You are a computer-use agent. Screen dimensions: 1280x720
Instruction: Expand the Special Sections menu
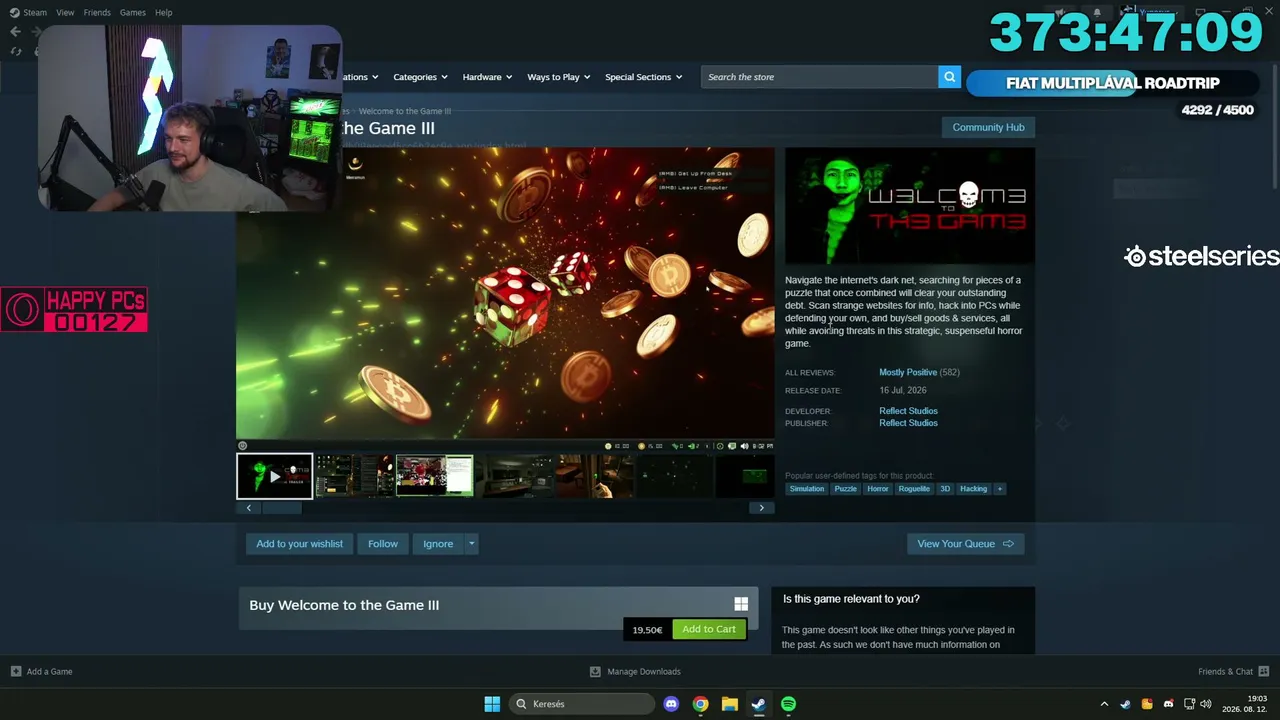(643, 77)
